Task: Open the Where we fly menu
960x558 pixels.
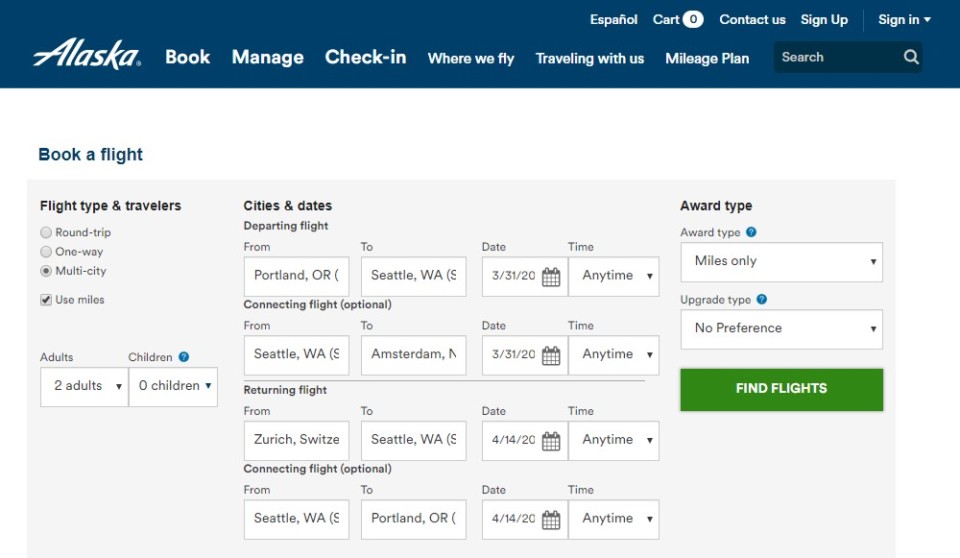Action: click(471, 58)
